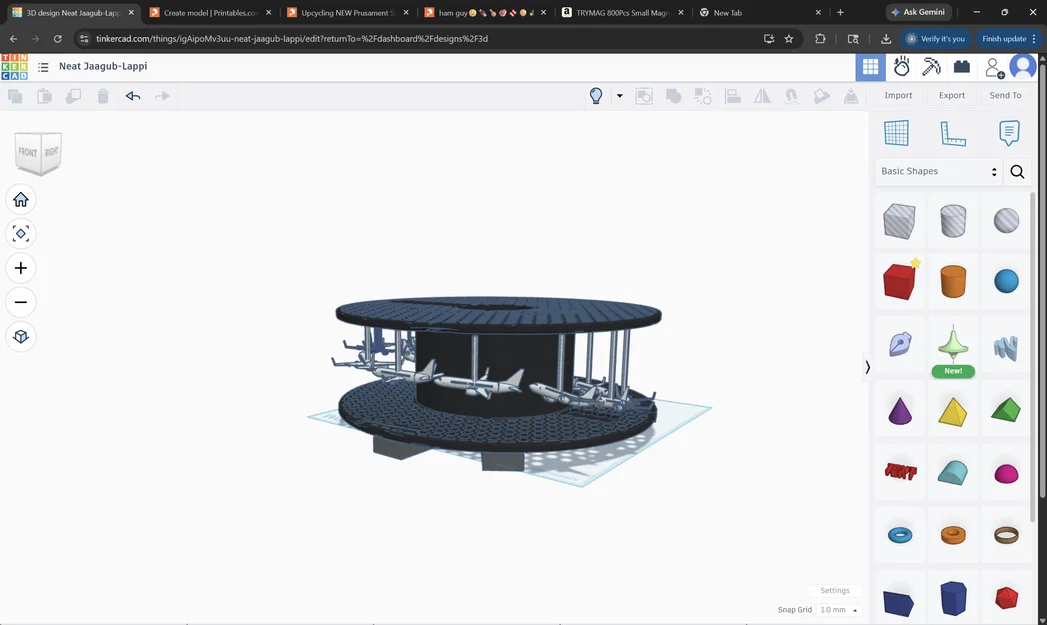Select the Workplane helper tool
Screen dimensions: 1047x625
(x=897, y=131)
